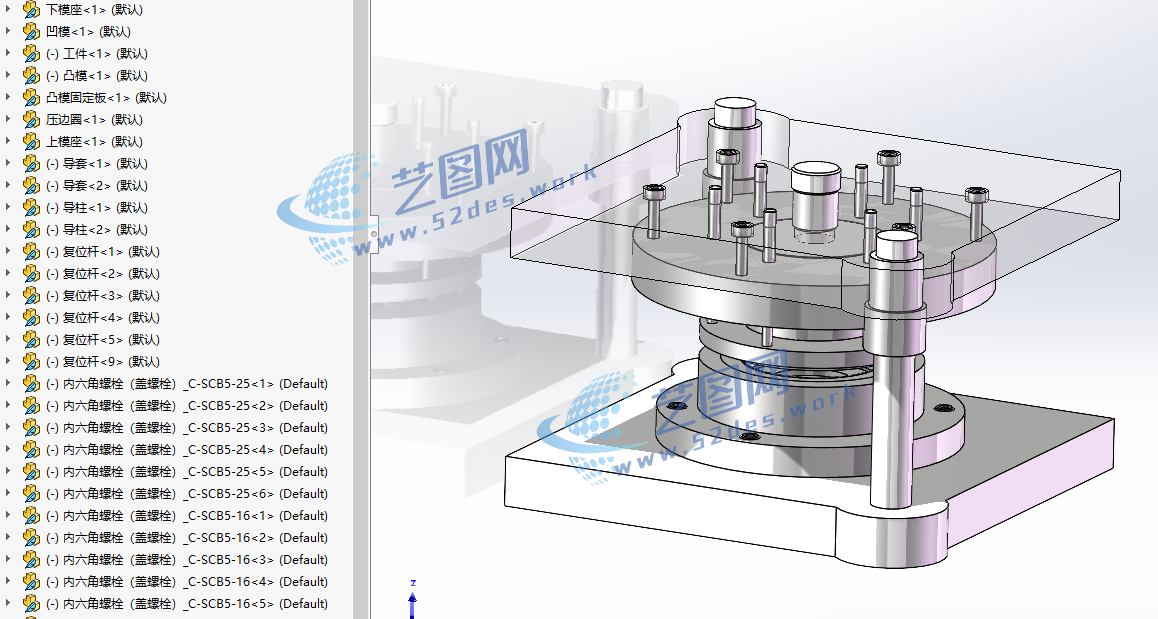1158x619 pixels.
Task: Expand the 凹模<1> tree node arrow
Action: click(x=8, y=32)
